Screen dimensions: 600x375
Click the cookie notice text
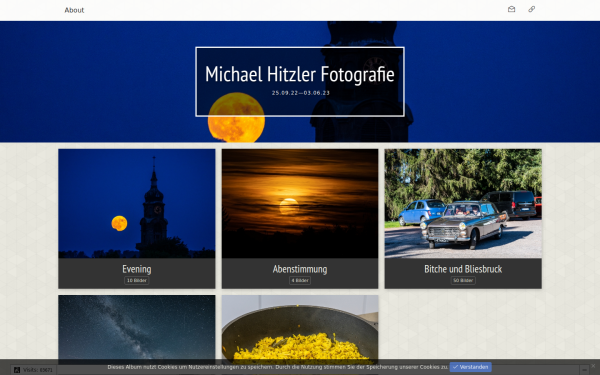pos(278,367)
